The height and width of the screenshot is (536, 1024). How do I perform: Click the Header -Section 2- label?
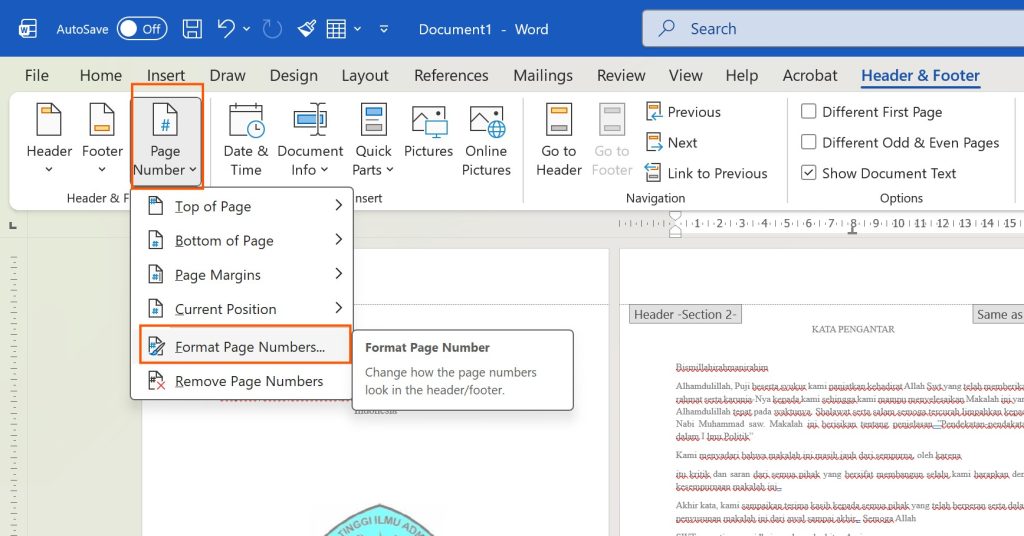685,315
